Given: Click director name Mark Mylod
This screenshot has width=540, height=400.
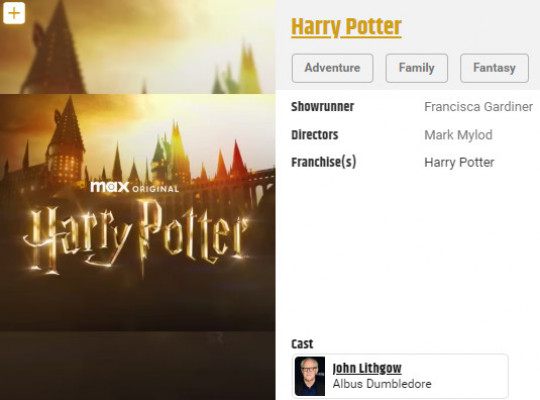Looking at the screenshot, I should coord(458,135).
